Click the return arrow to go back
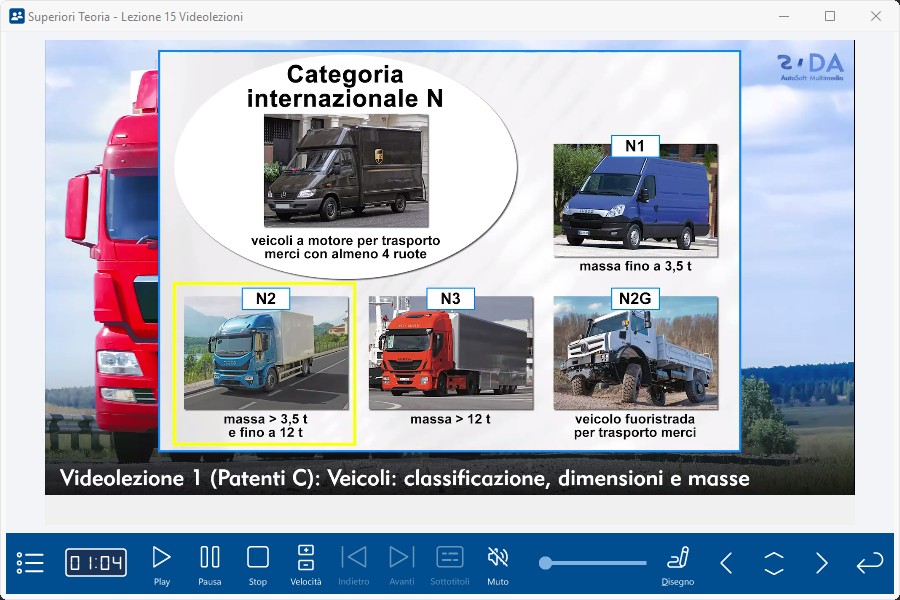This screenshot has width=900, height=600. tap(869, 563)
